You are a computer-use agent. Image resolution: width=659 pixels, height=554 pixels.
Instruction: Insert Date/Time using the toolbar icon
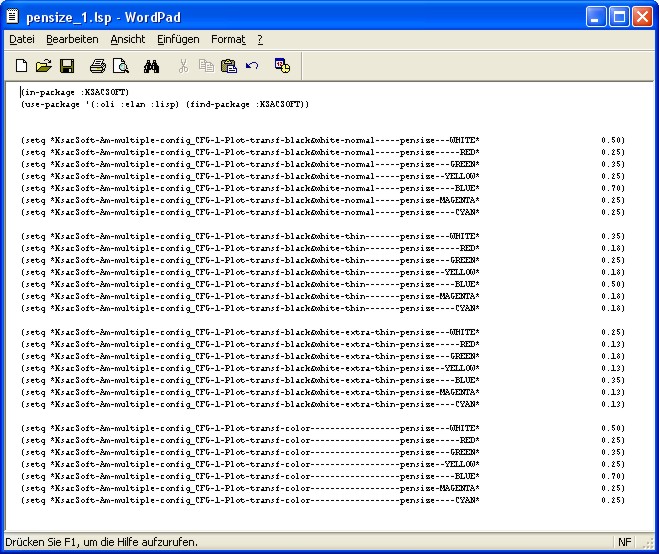tap(282, 67)
